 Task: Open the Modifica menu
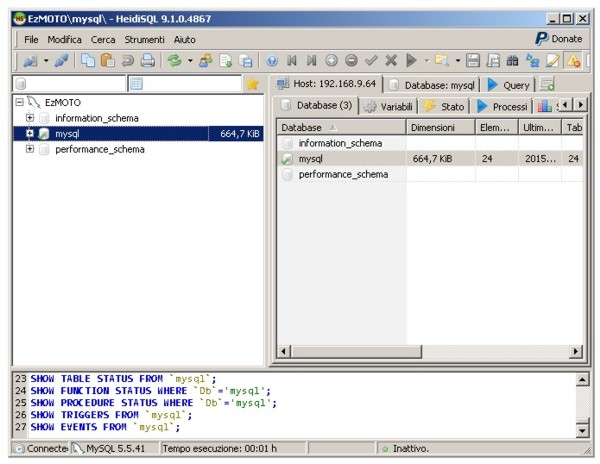(x=64, y=39)
